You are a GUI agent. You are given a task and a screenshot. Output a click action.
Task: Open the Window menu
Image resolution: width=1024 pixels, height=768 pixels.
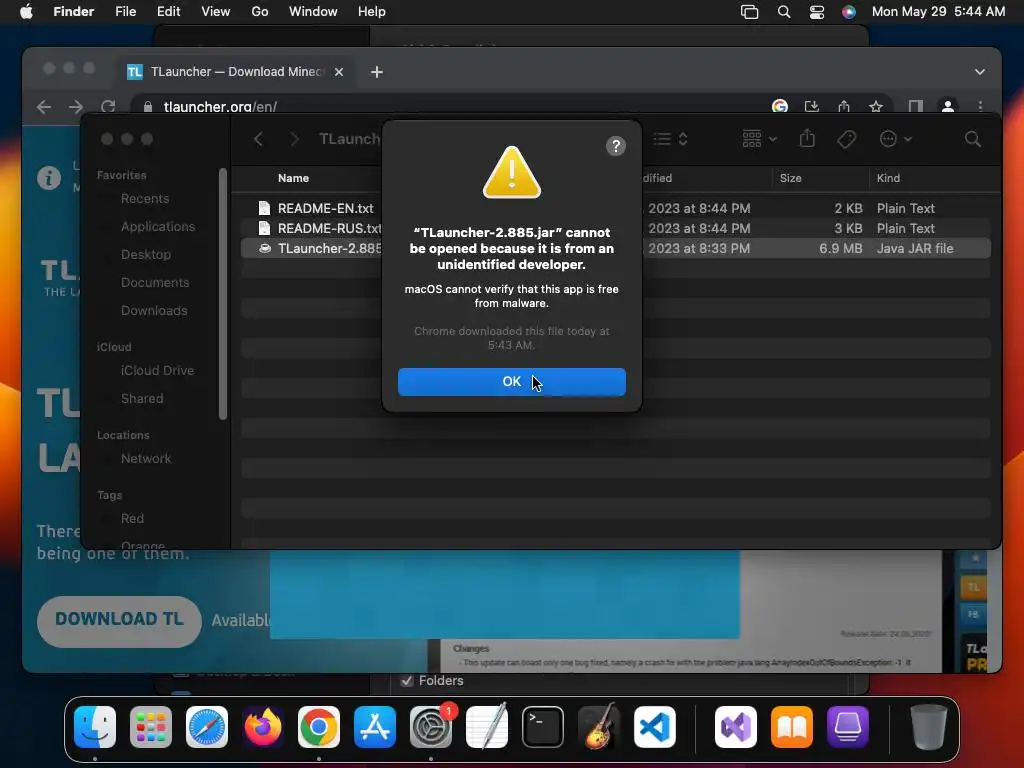[x=313, y=12]
